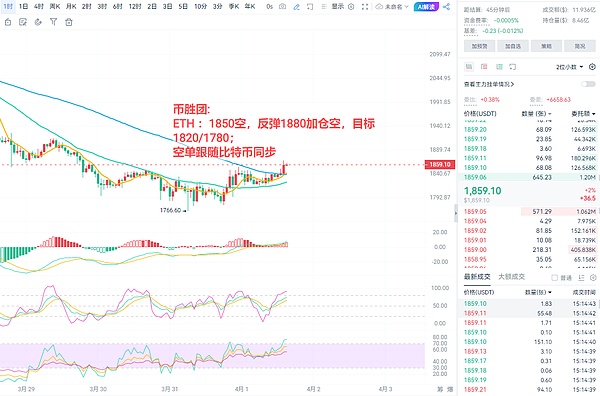The image size is (600, 396).
Task: Open the 2位小数 precision dropdown
Action: pyautogui.click(x=569, y=67)
